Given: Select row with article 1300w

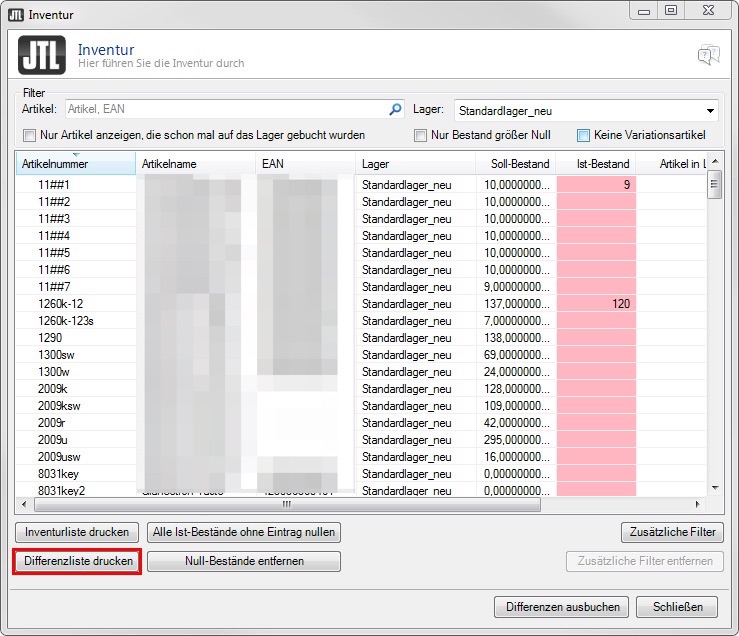Looking at the screenshot, I should [361, 372].
